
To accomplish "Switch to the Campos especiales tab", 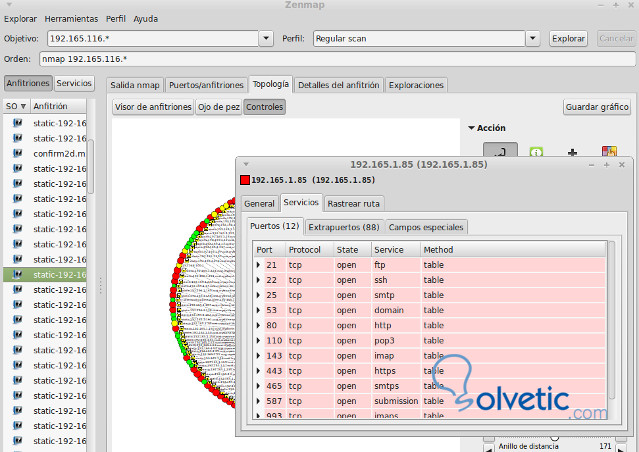I will [426, 227].
